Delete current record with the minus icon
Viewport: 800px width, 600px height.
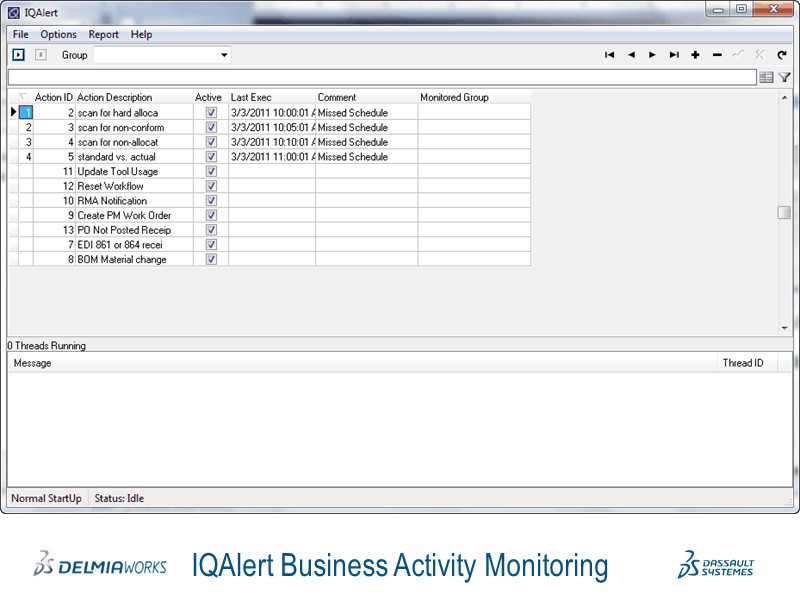[x=716, y=55]
